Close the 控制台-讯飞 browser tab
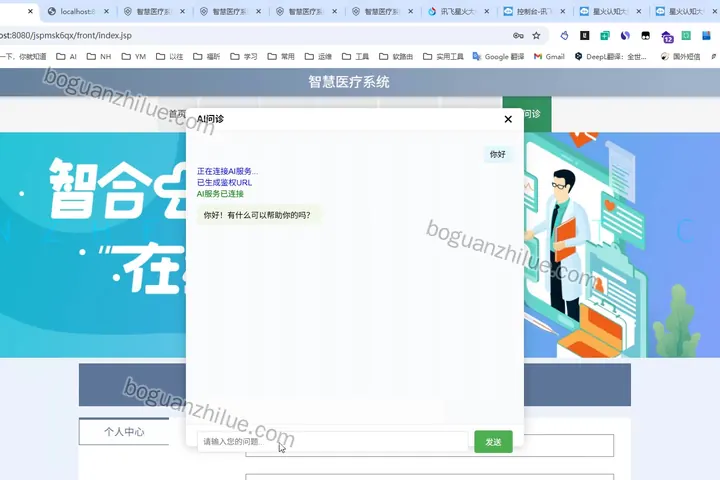Image resolution: width=720 pixels, height=480 pixels. pos(563,11)
